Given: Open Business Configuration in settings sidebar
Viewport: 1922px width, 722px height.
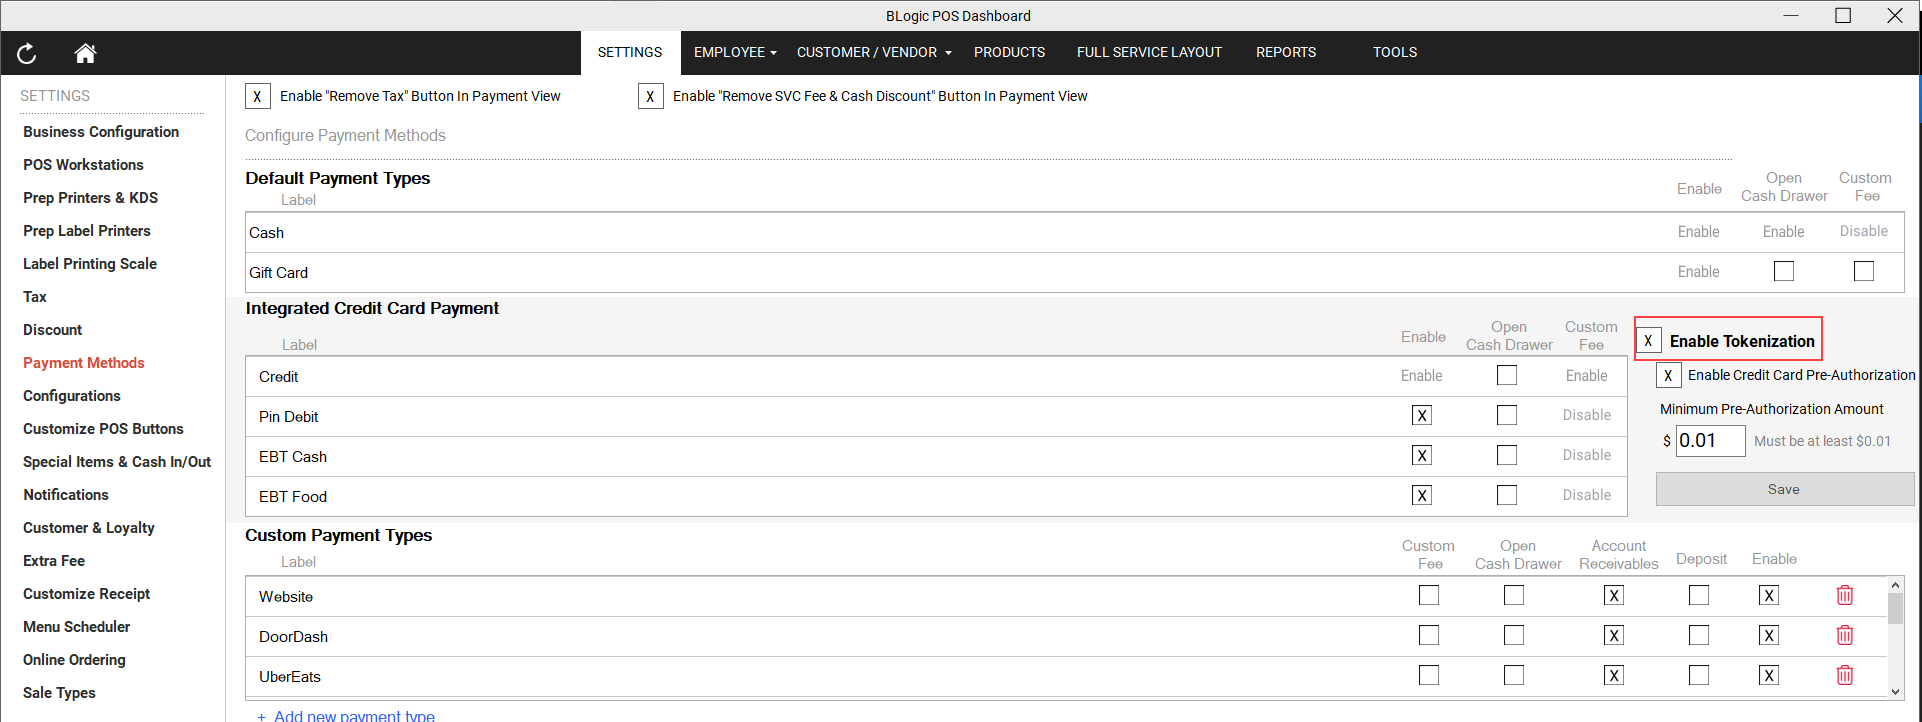Looking at the screenshot, I should coord(101,132).
